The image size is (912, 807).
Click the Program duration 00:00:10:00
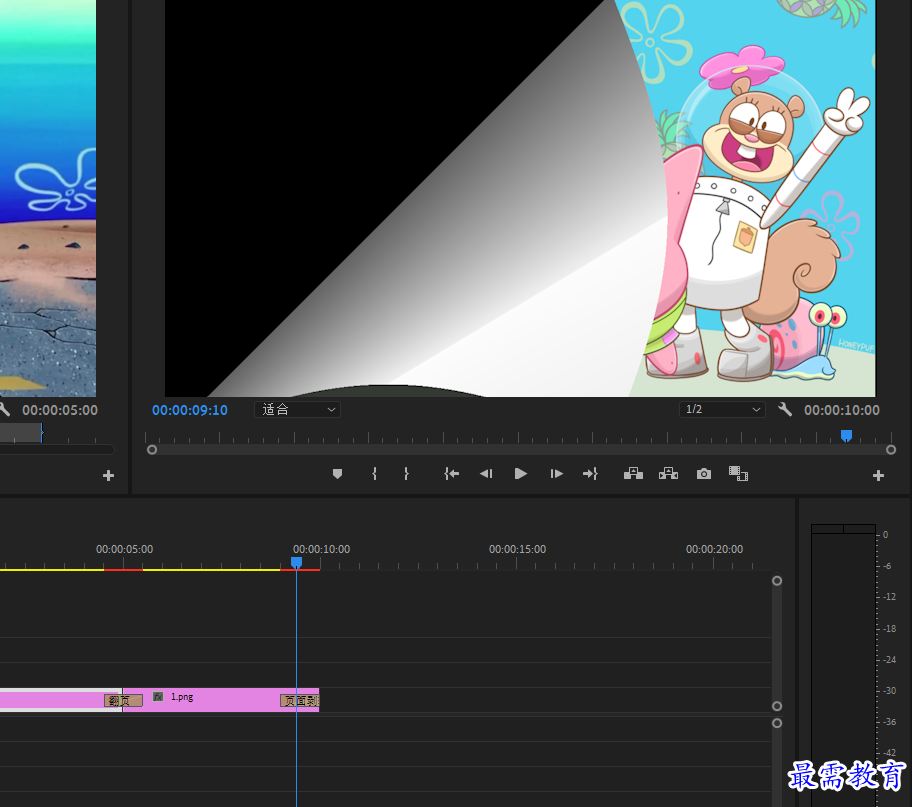point(842,410)
